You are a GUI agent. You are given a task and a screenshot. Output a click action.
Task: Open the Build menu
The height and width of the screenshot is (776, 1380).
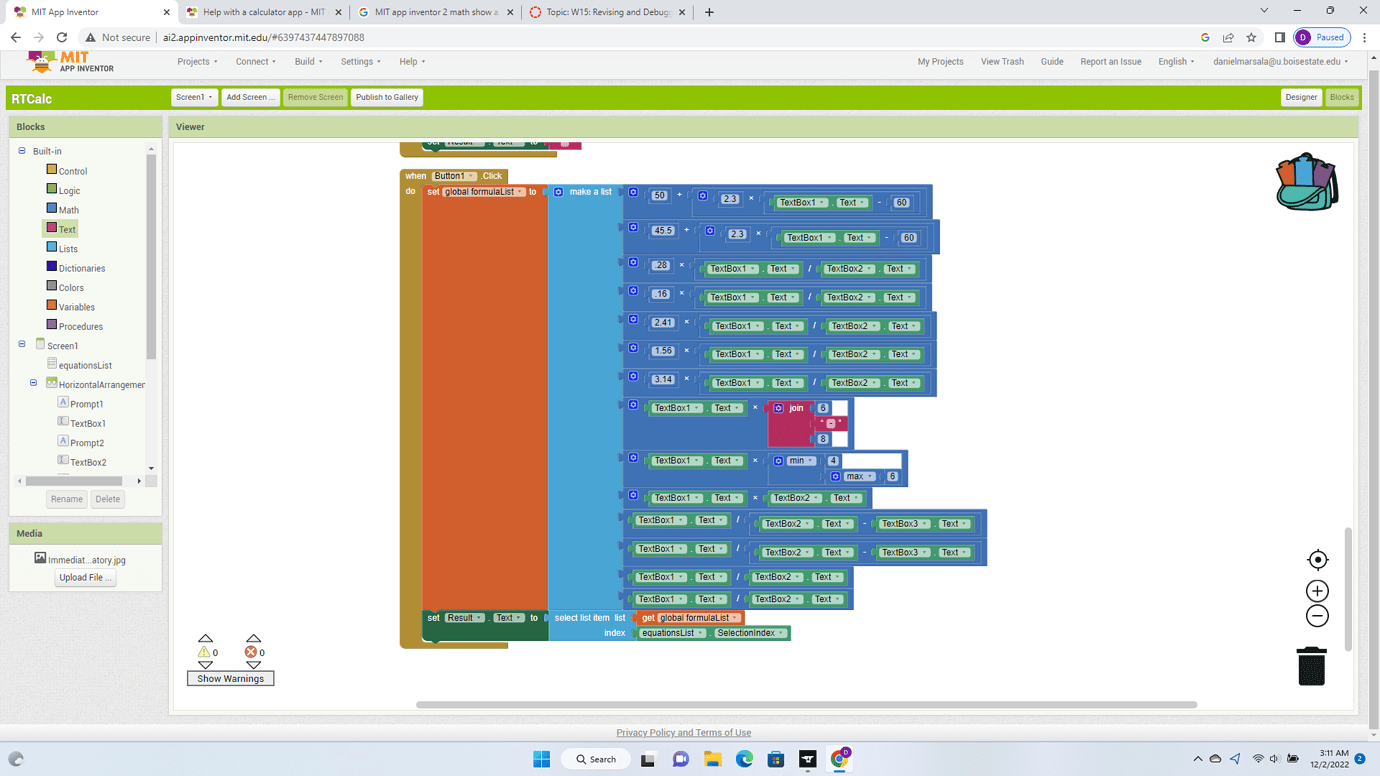coord(307,61)
